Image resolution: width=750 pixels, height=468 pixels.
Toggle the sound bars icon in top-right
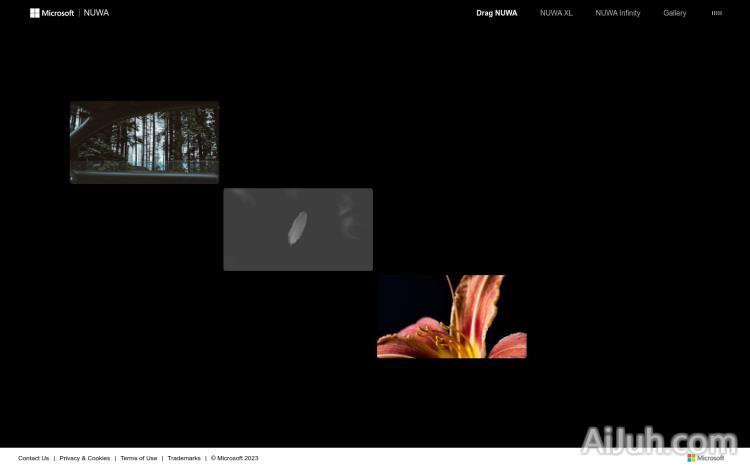(x=716, y=13)
